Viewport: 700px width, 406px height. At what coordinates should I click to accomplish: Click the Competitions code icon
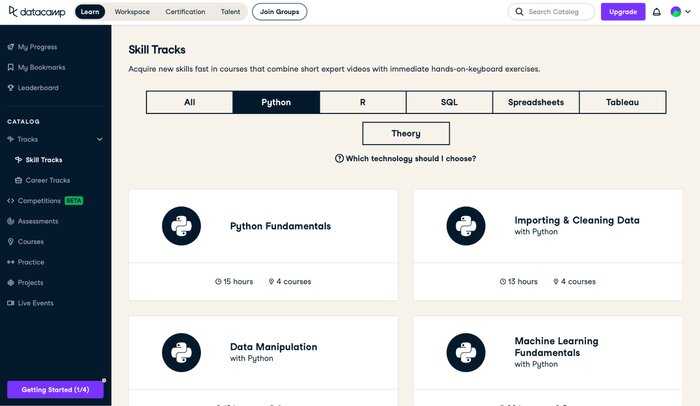point(11,201)
